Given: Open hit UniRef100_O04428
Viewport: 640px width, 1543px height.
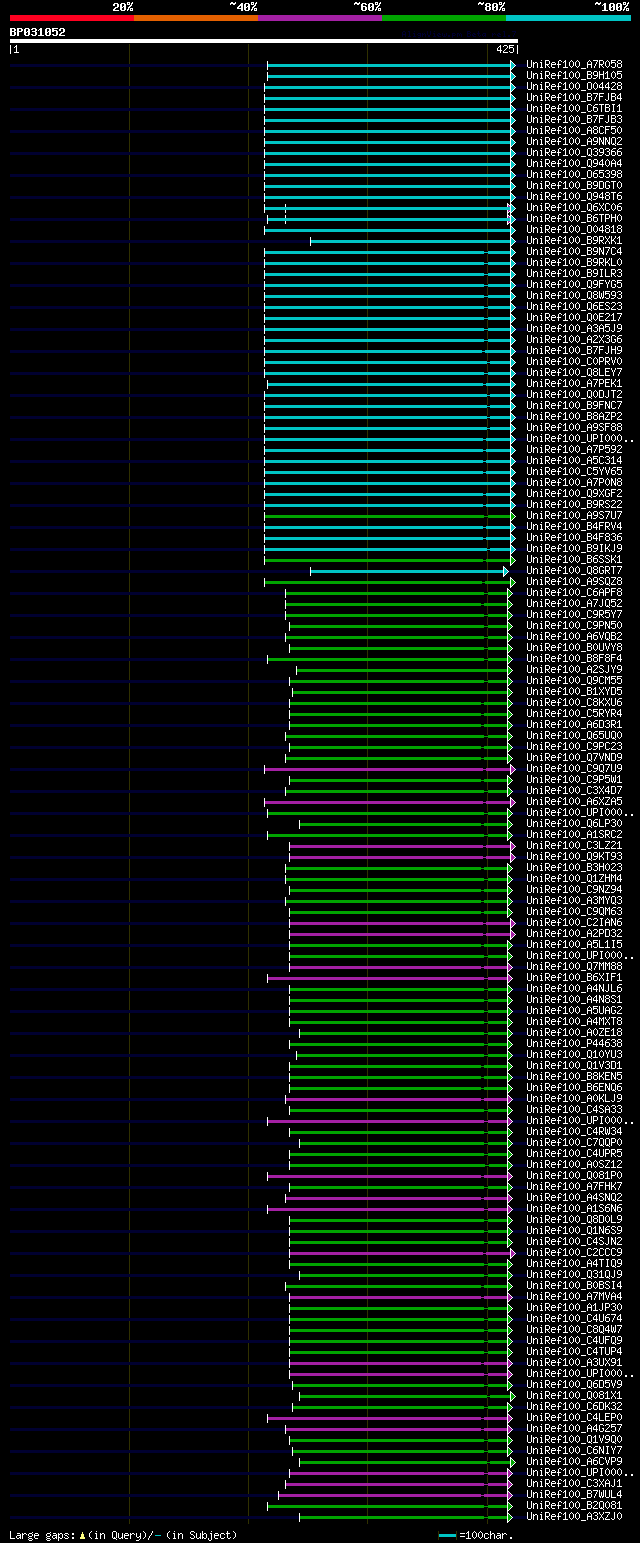Looking at the screenshot, I should click(x=574, y=86).
